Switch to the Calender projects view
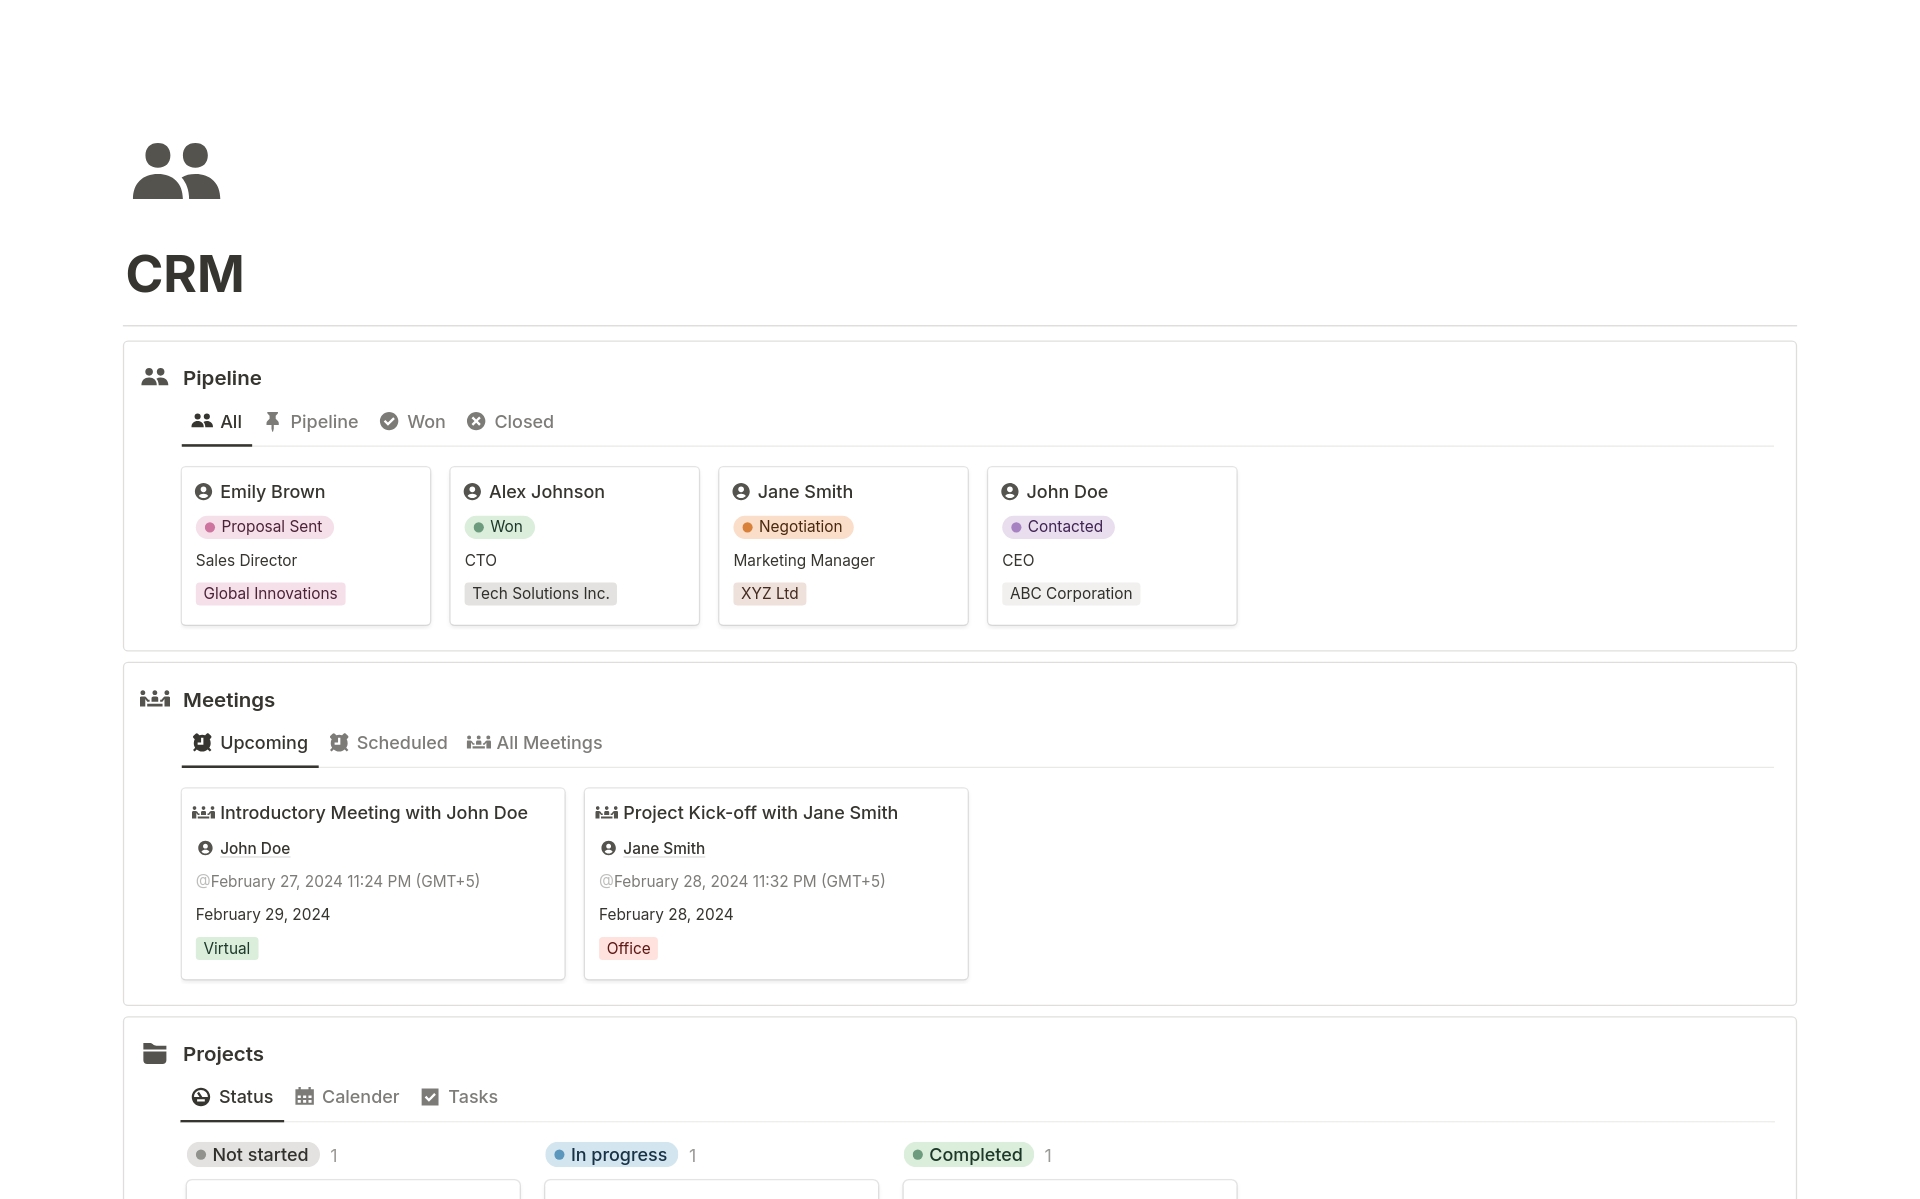This screenshot has width=1920, height=1199. 347,1097
